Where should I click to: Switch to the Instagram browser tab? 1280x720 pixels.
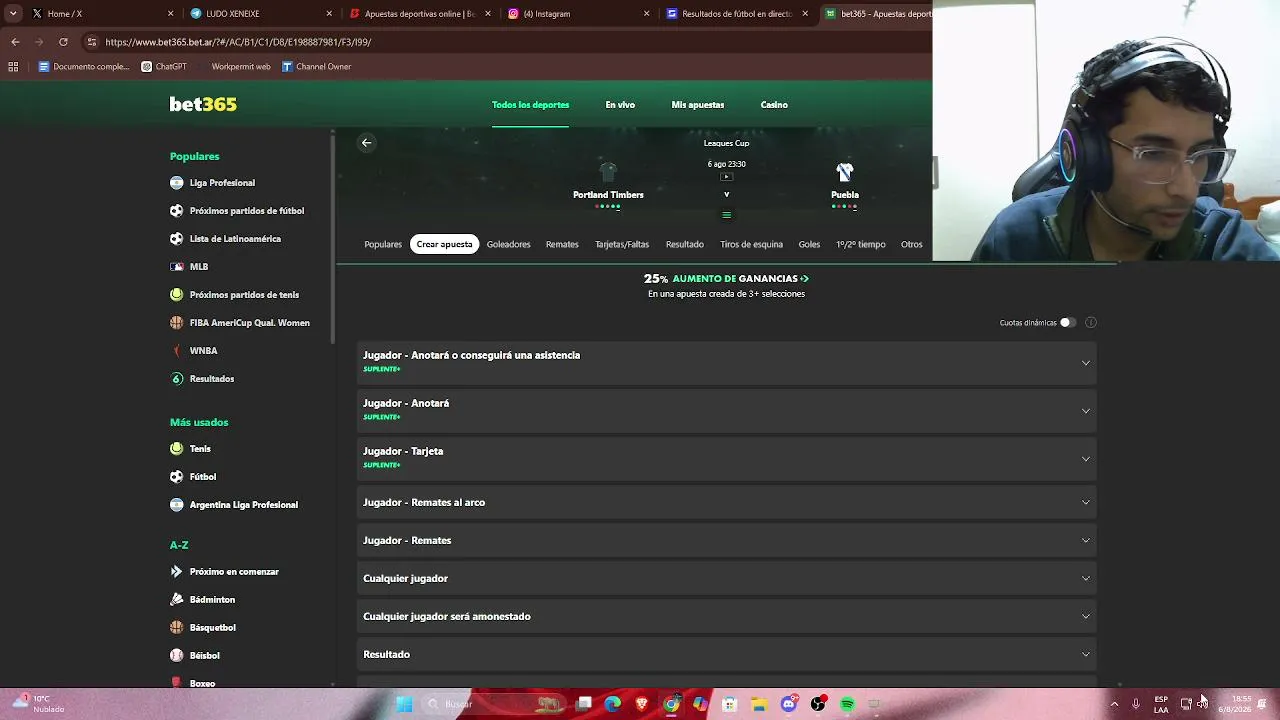click(x=579, y=14)
